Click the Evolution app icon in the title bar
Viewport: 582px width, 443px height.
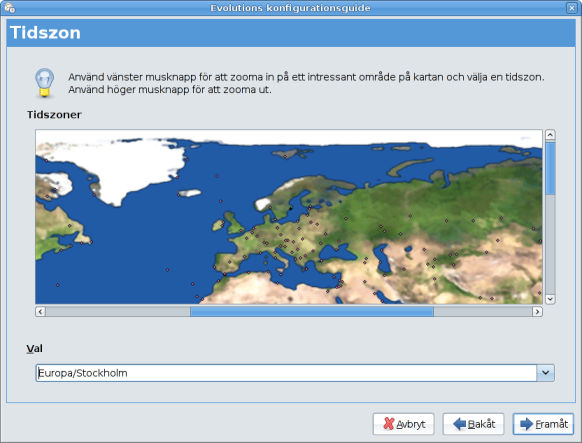pyautogui.click(x=9, y=7)
